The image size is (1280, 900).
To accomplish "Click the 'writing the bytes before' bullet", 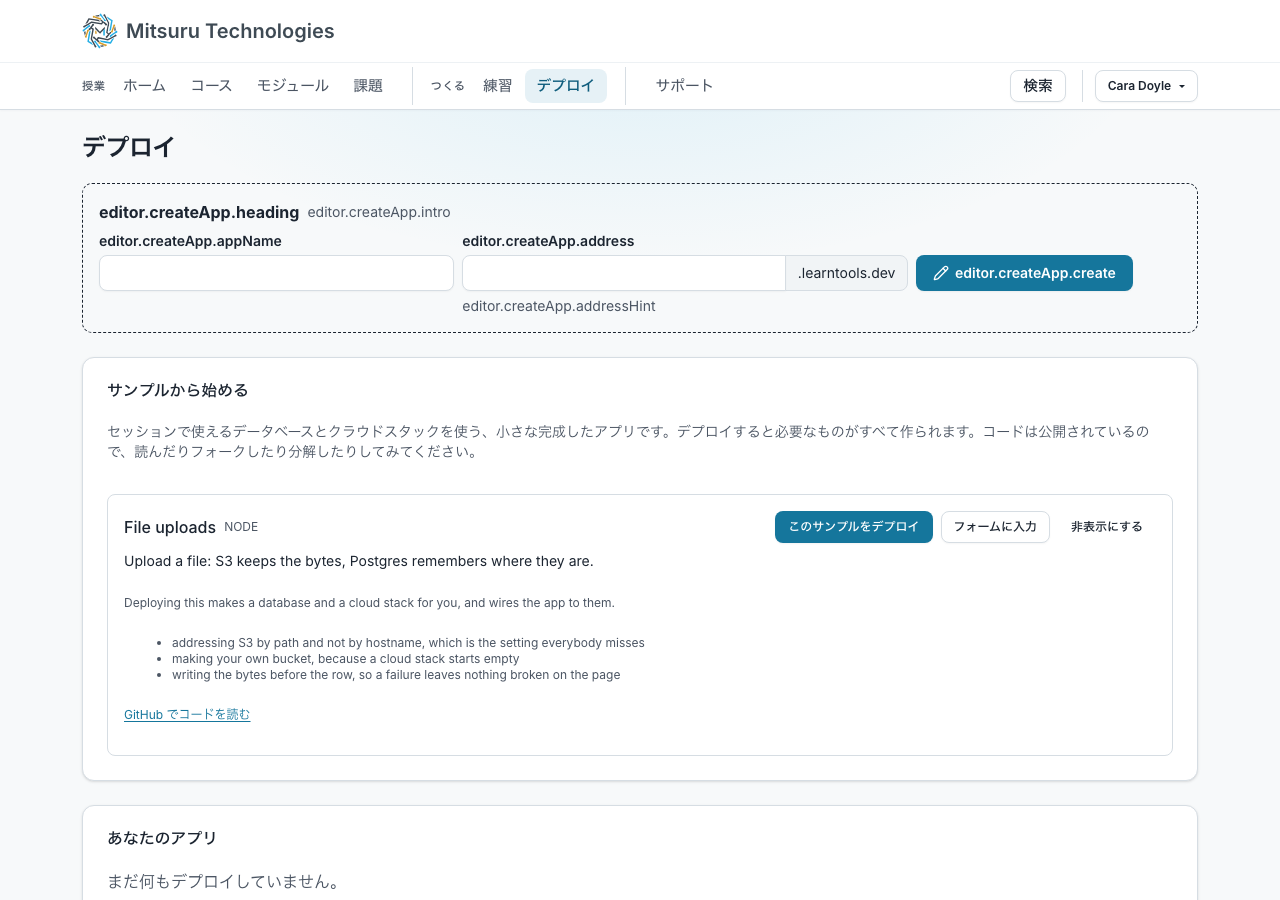I will point(396,675).
